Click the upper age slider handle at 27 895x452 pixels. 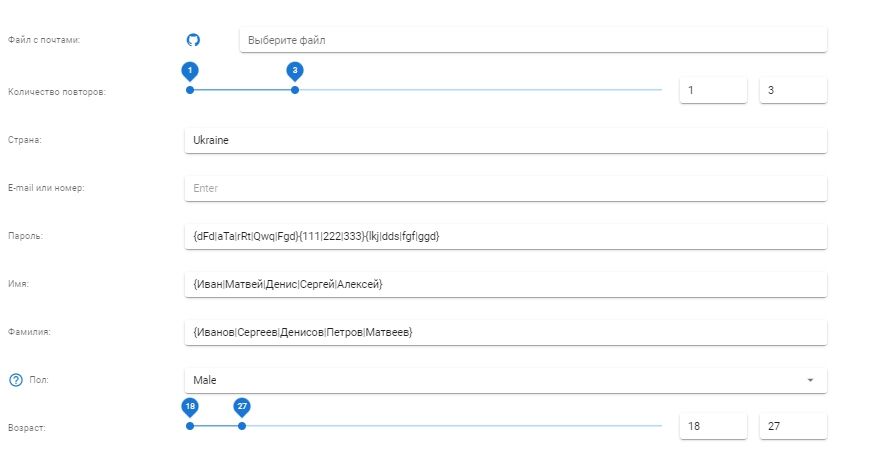242,426
